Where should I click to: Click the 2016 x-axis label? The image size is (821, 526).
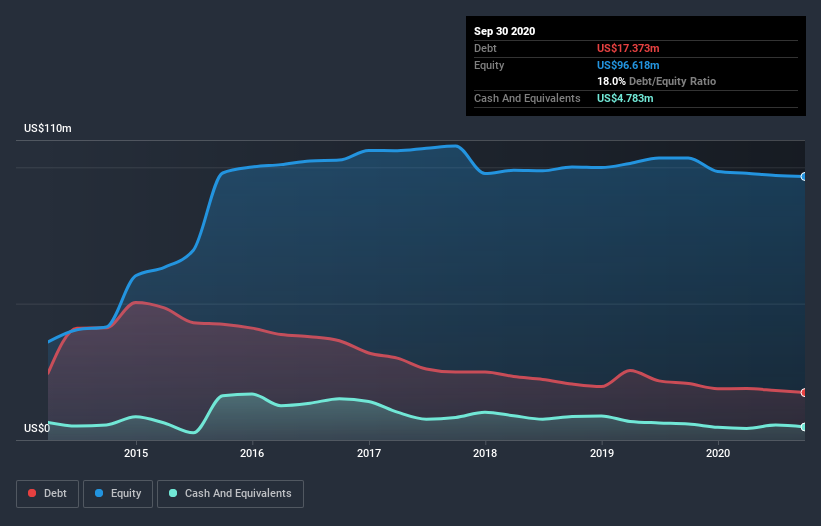[252, 453]
